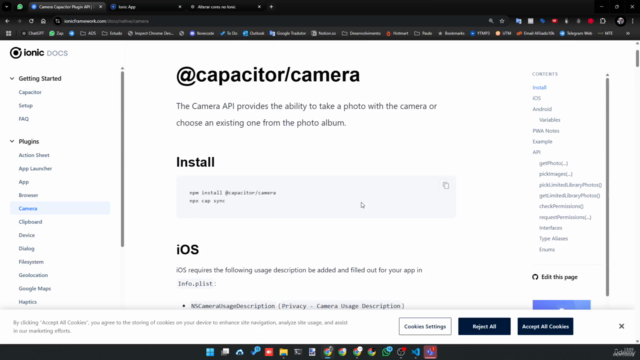Open the Zap bookmark
The width and height of the screenshot is (640, 360).
point(56,33)
